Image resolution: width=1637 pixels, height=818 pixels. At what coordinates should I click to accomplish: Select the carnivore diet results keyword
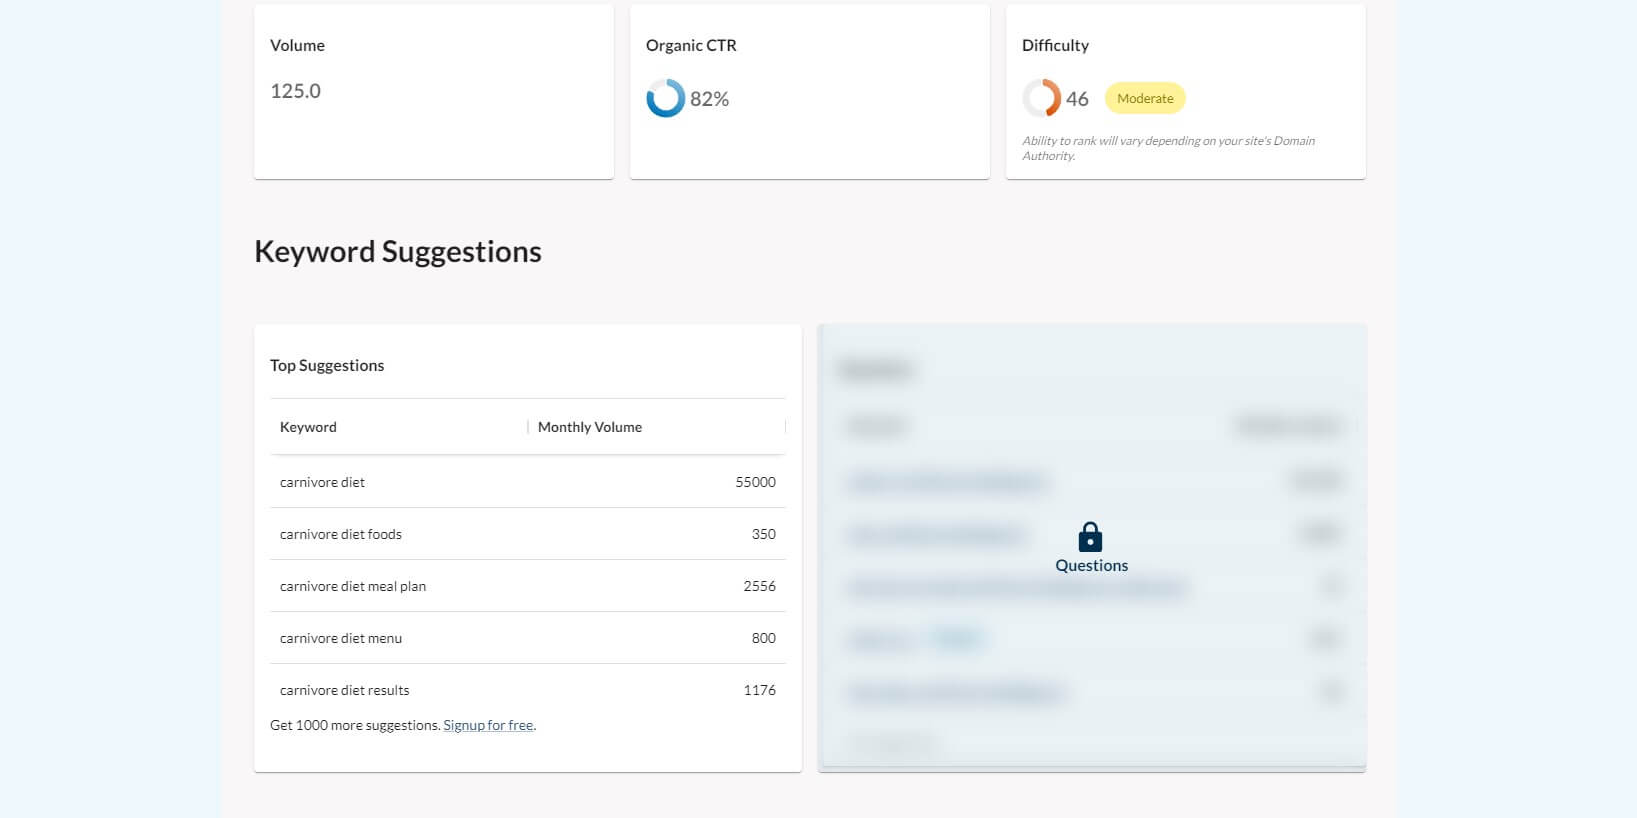pos(345,690)
